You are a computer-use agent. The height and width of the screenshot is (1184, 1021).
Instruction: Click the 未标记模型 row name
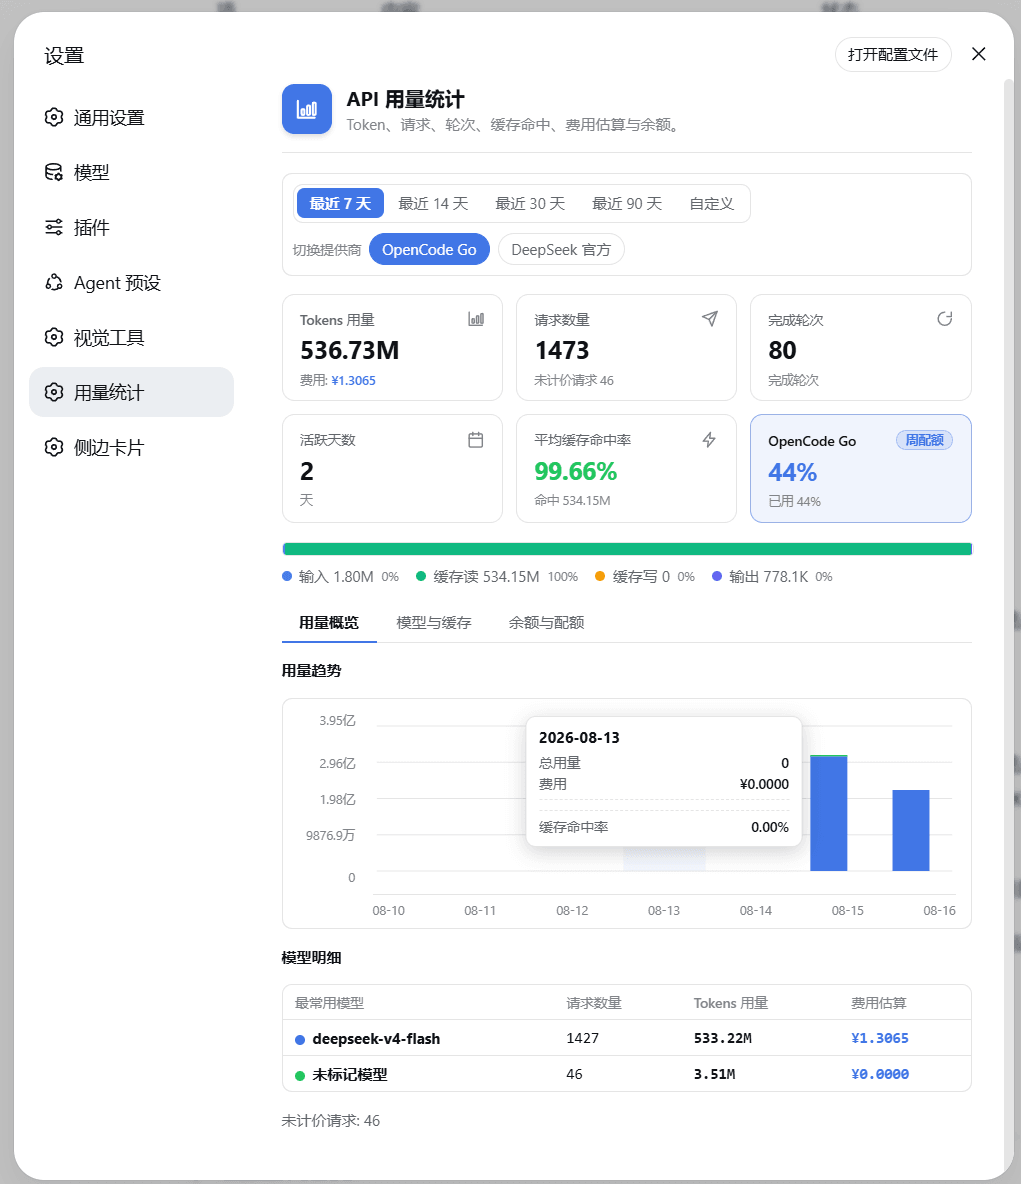pos(350,1075)
